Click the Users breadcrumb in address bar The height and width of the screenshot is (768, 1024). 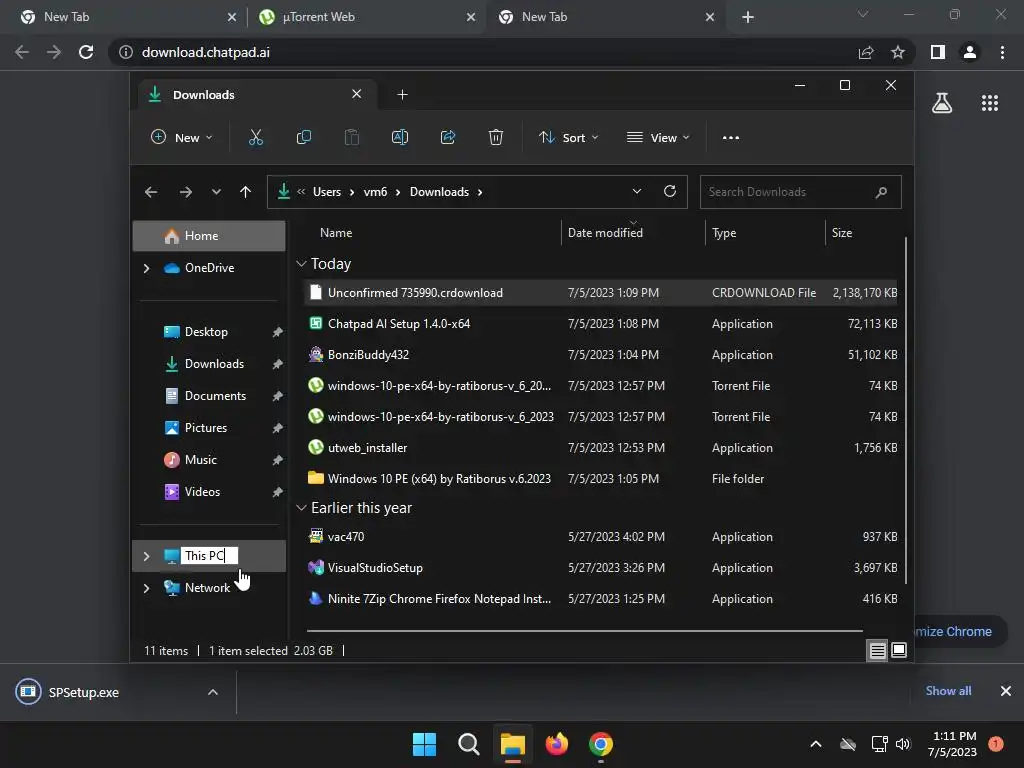pos(327,192)
